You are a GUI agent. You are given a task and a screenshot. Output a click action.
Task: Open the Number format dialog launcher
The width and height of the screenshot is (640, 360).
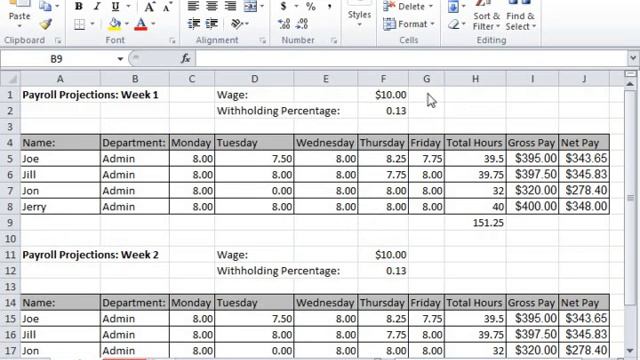(334, 40)
